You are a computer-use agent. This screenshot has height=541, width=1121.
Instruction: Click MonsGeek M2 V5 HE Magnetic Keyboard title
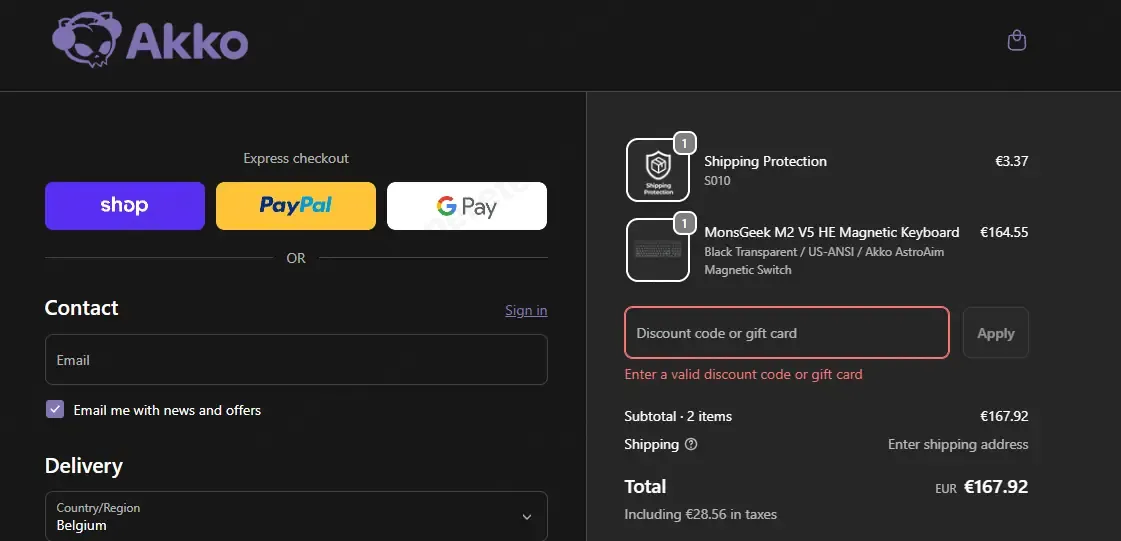831,232
